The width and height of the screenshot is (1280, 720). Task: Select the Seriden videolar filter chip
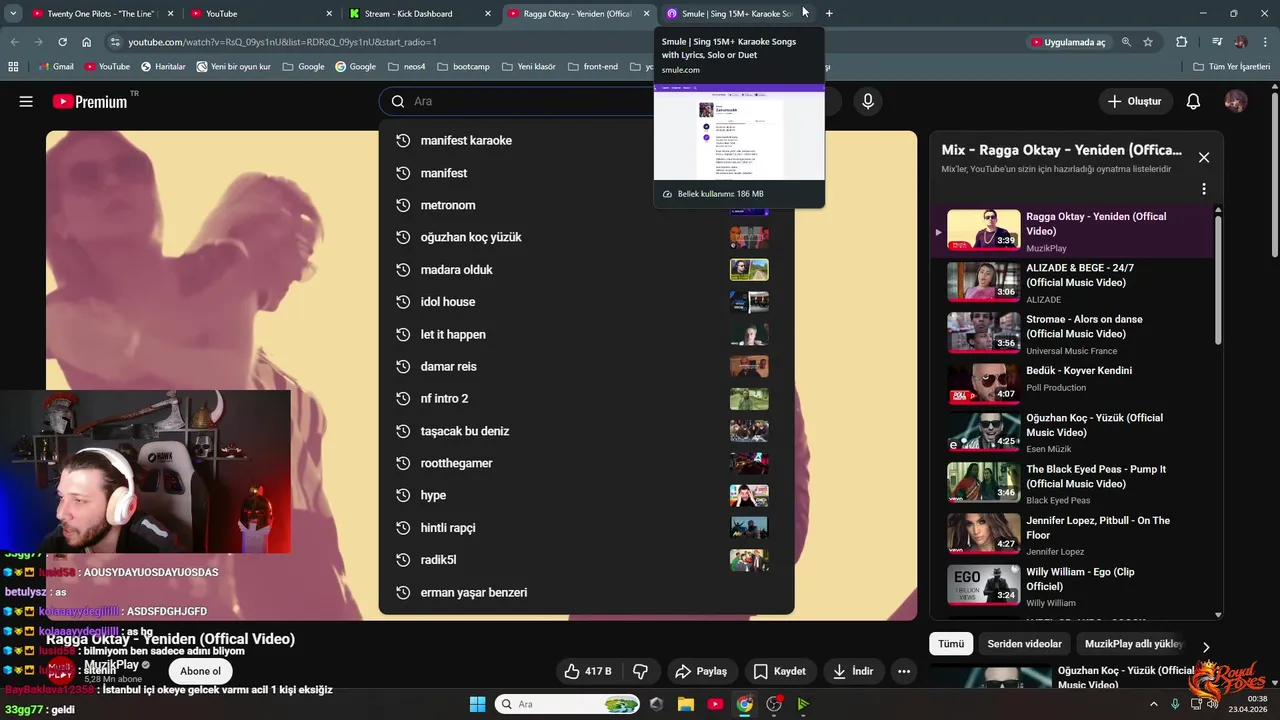click(x=1024, y=644)
